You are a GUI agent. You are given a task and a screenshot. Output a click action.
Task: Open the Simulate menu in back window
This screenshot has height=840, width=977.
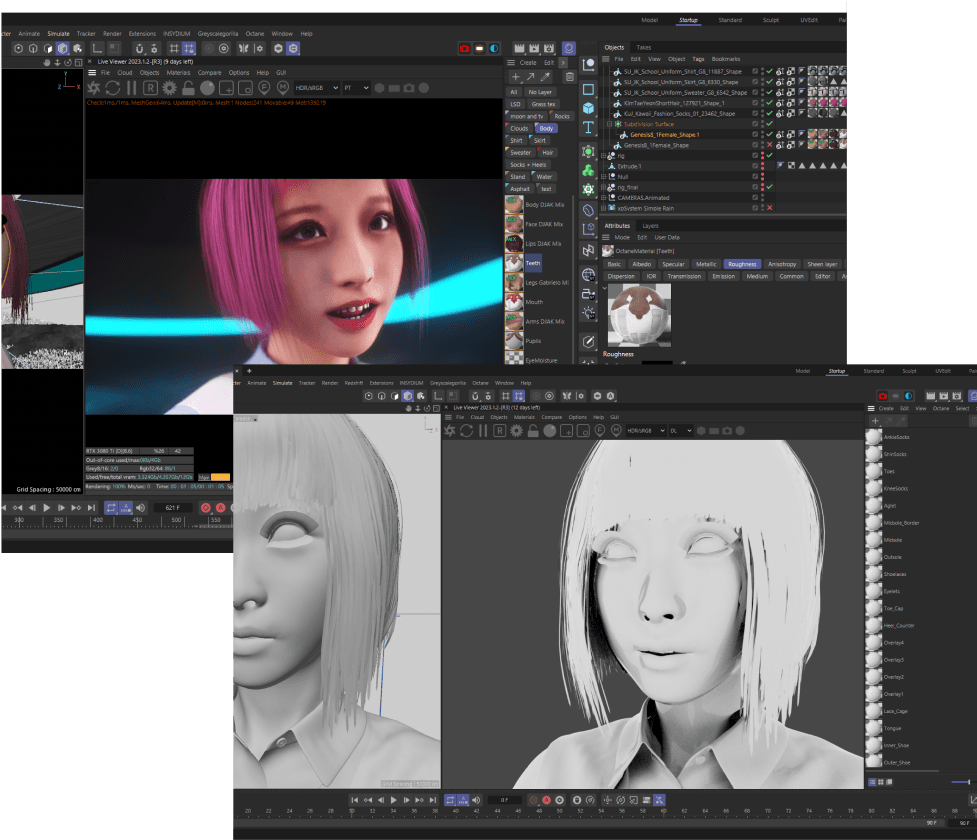[x=59, y=34]
